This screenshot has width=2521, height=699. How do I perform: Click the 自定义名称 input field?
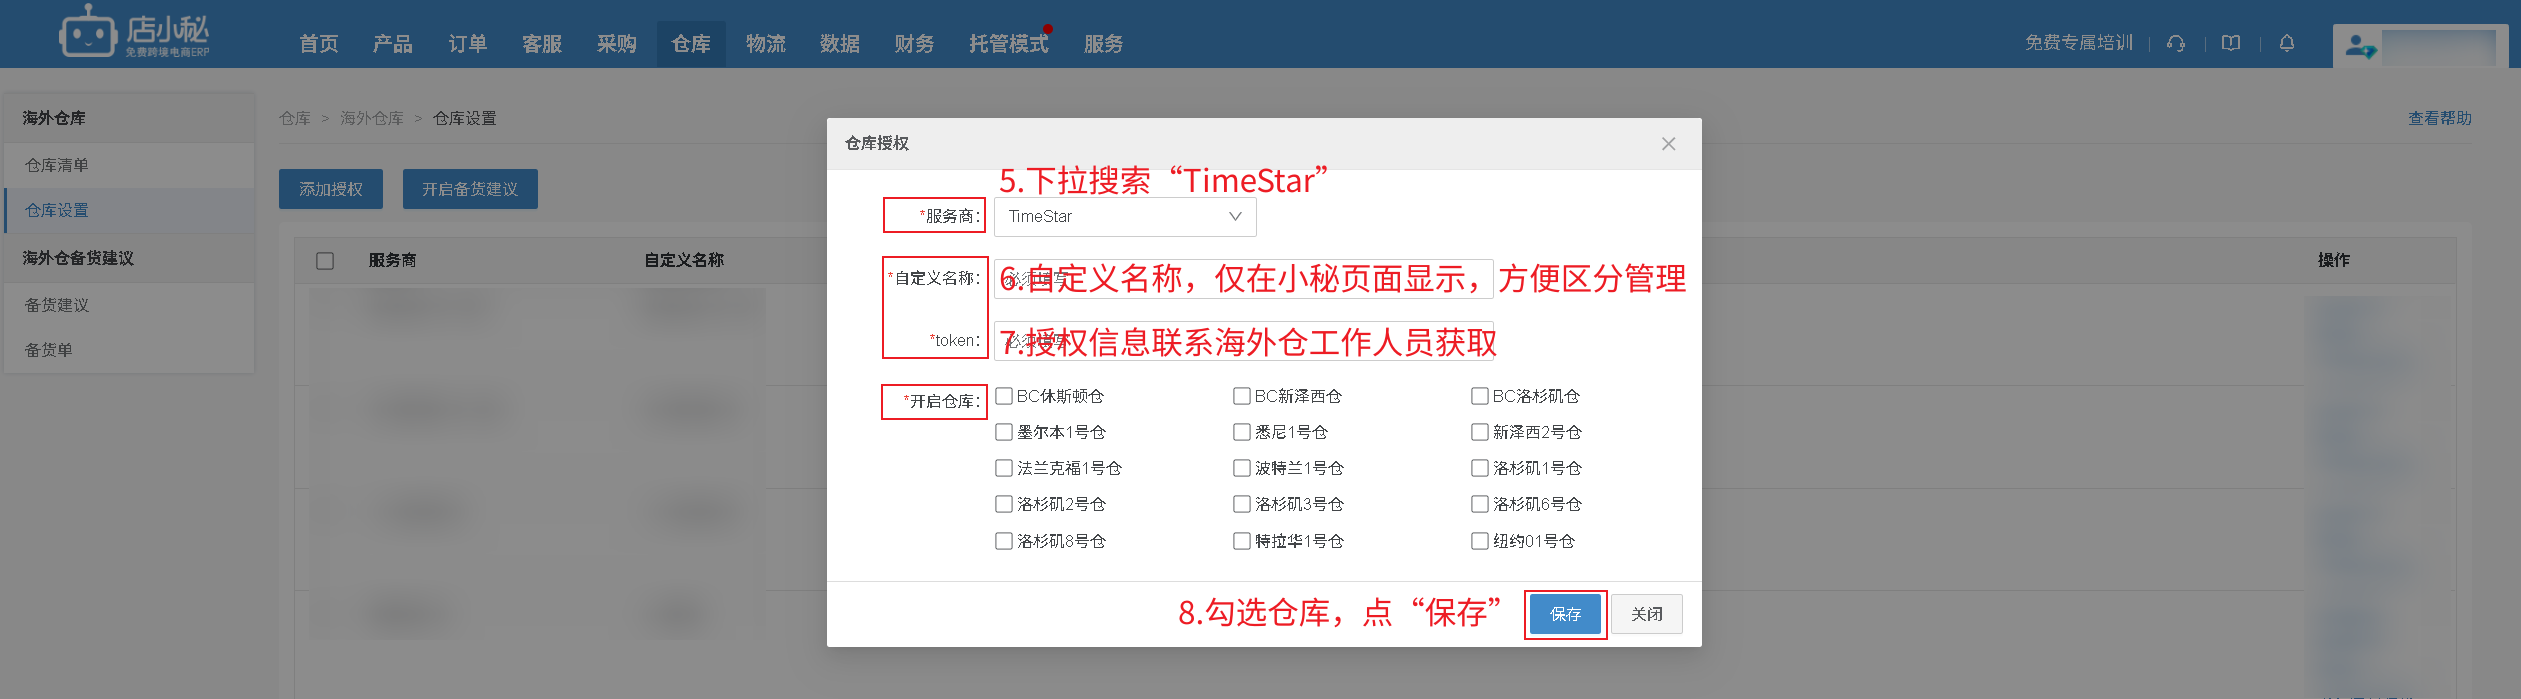click(x=1243, y=279)
